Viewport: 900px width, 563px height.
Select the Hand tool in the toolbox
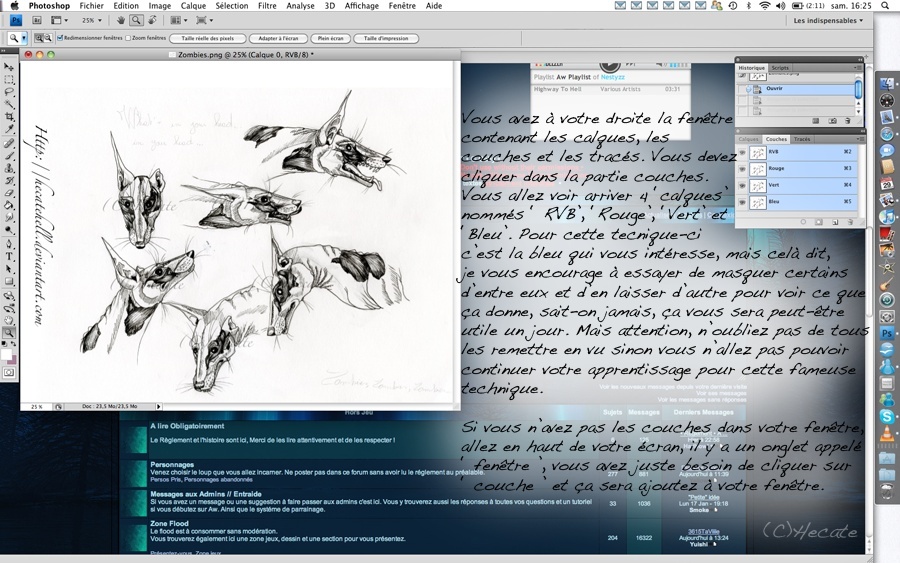(x=9, y=322)
